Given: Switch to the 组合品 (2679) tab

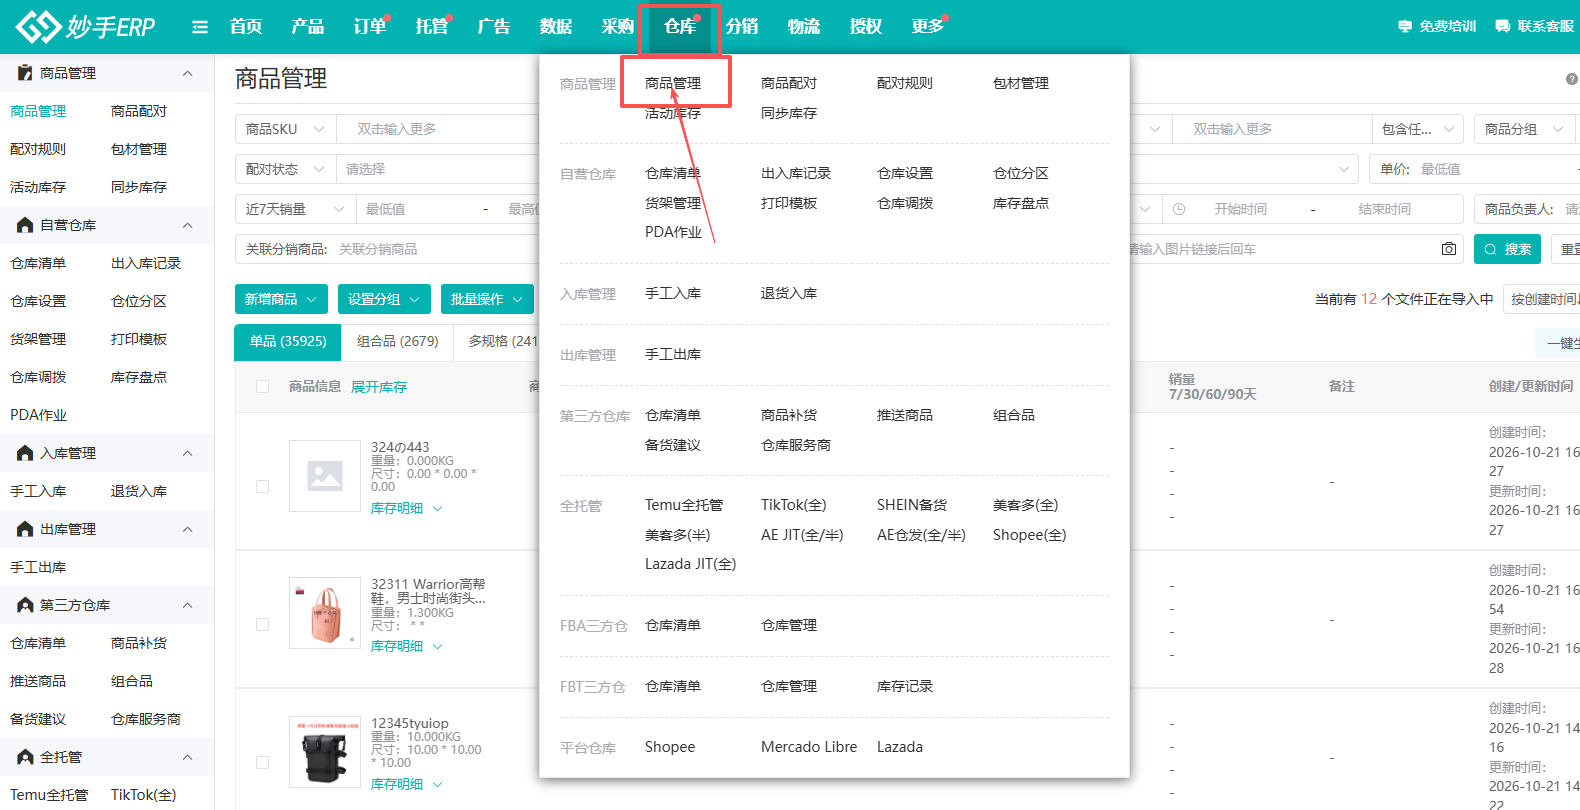Looking at the screenshot, I should pos(398,341).
